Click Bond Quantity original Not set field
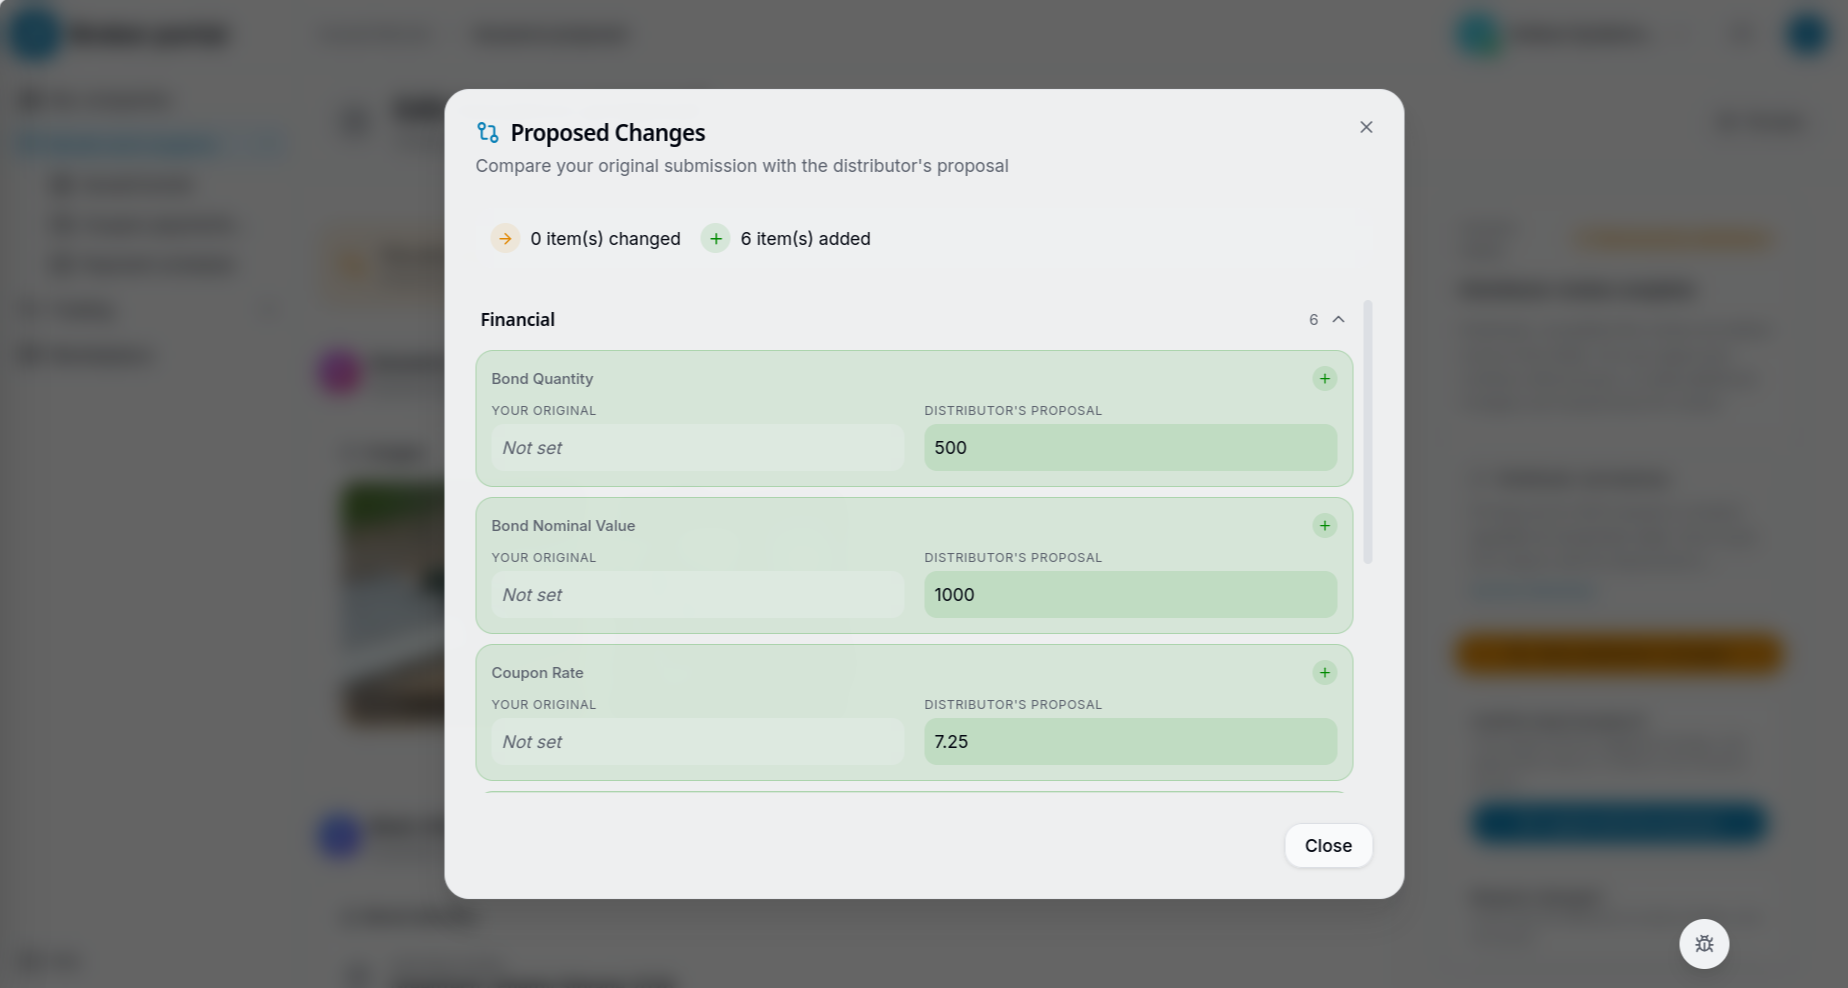1848x988 pixels. 697,448
